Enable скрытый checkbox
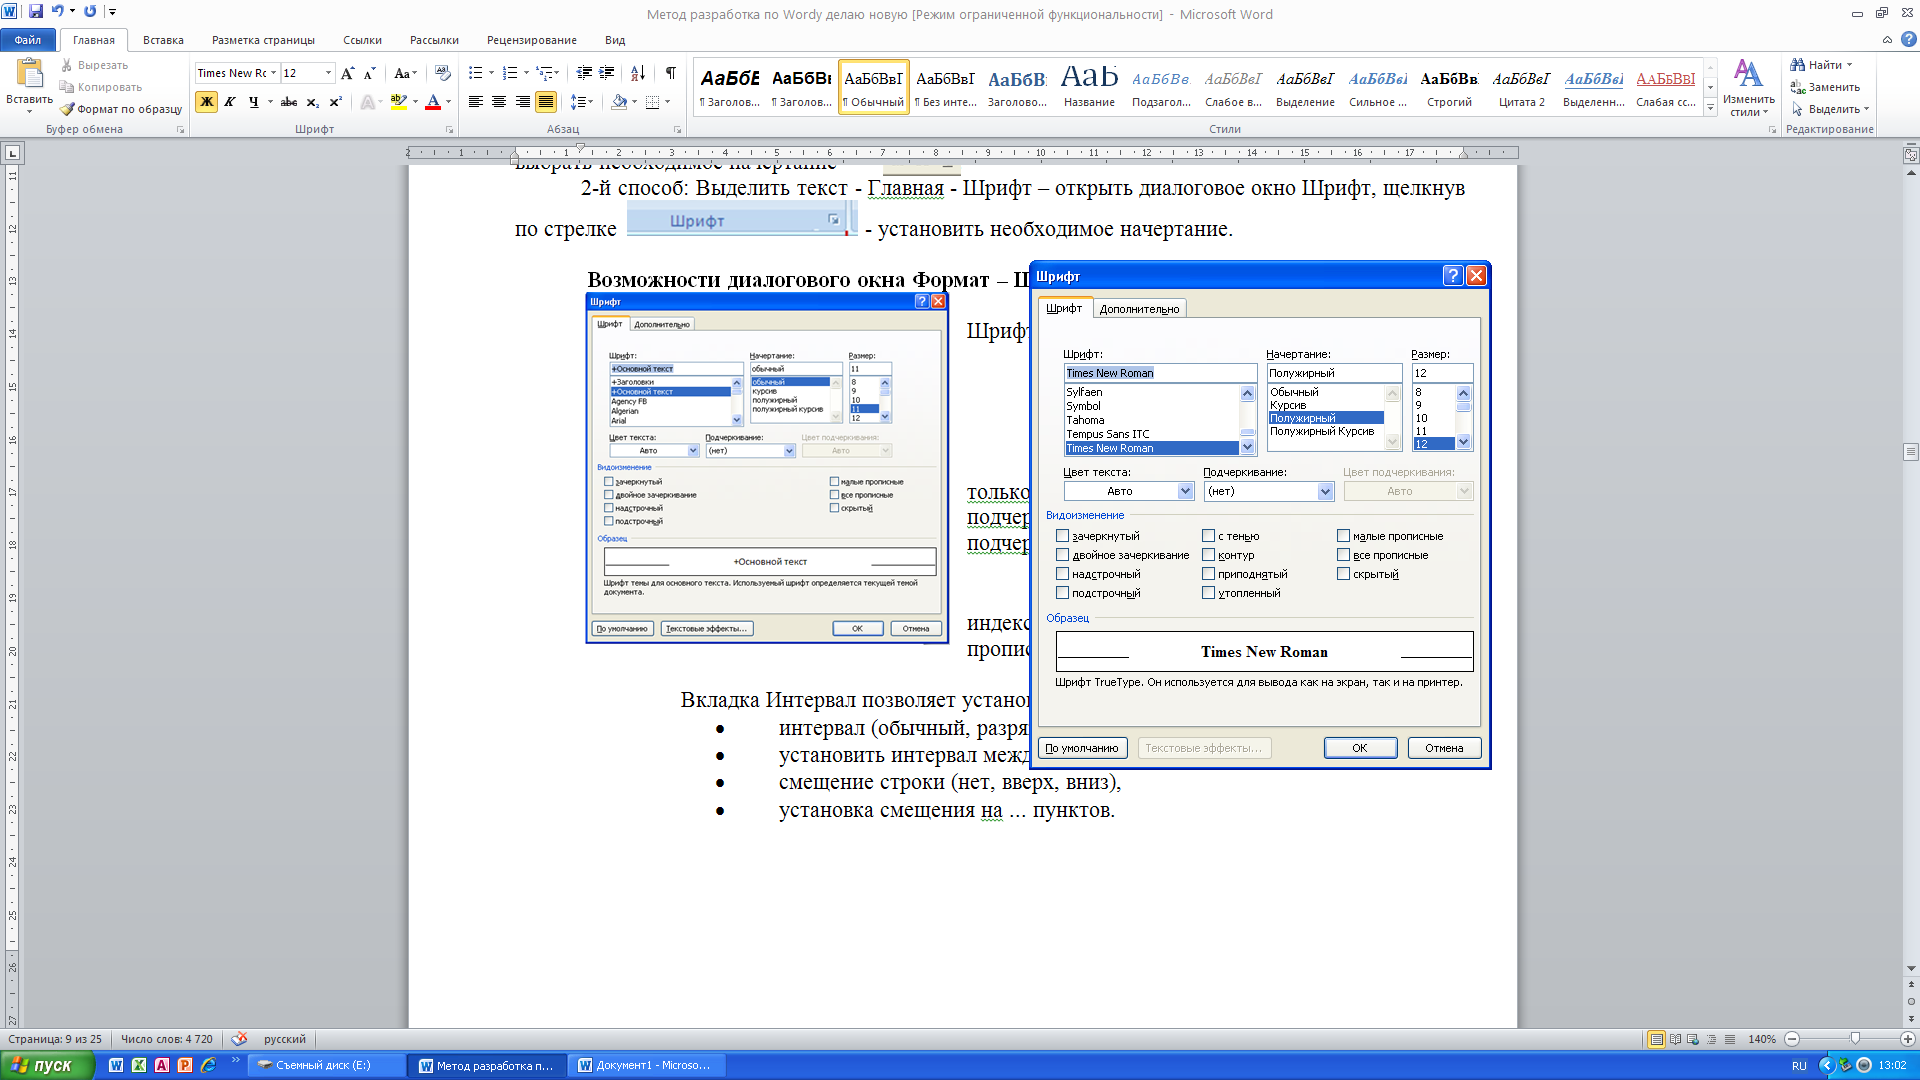 (x=1344, y=574)
